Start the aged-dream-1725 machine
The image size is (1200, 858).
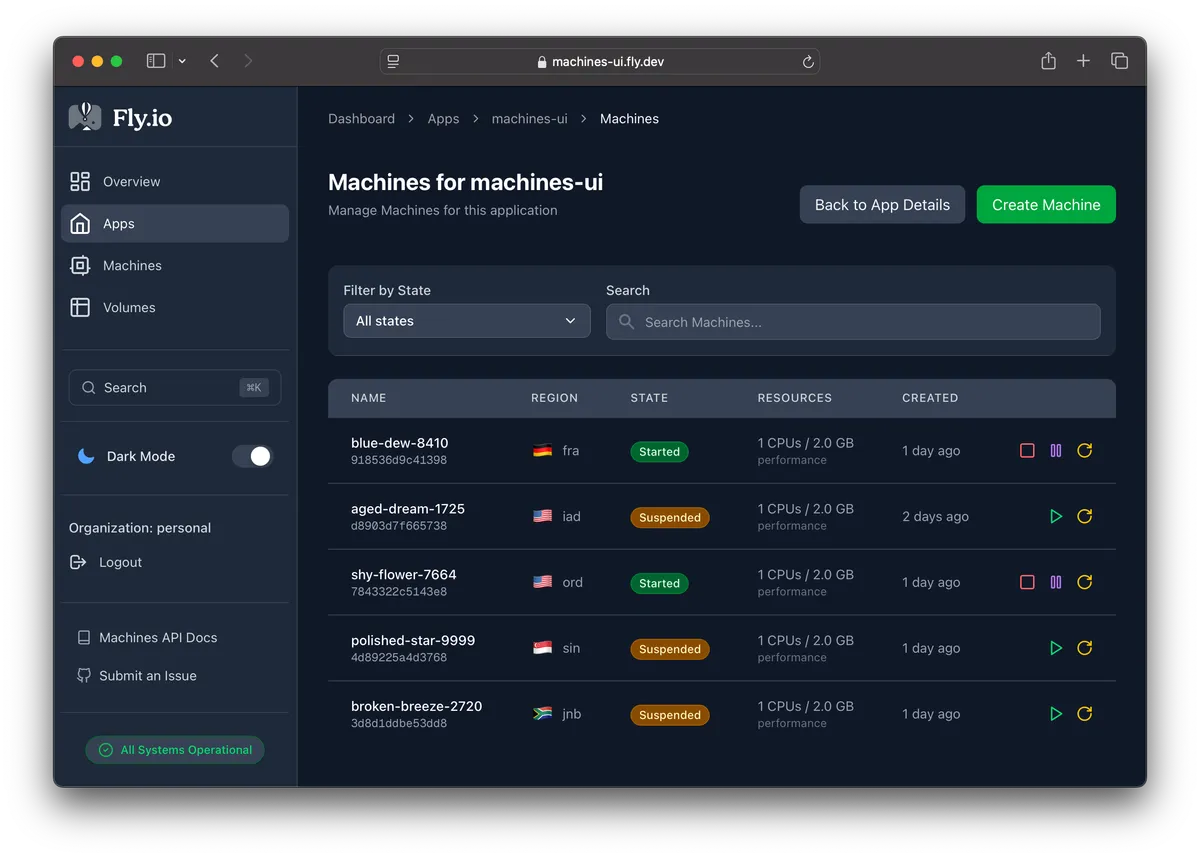click(1056, 517)
